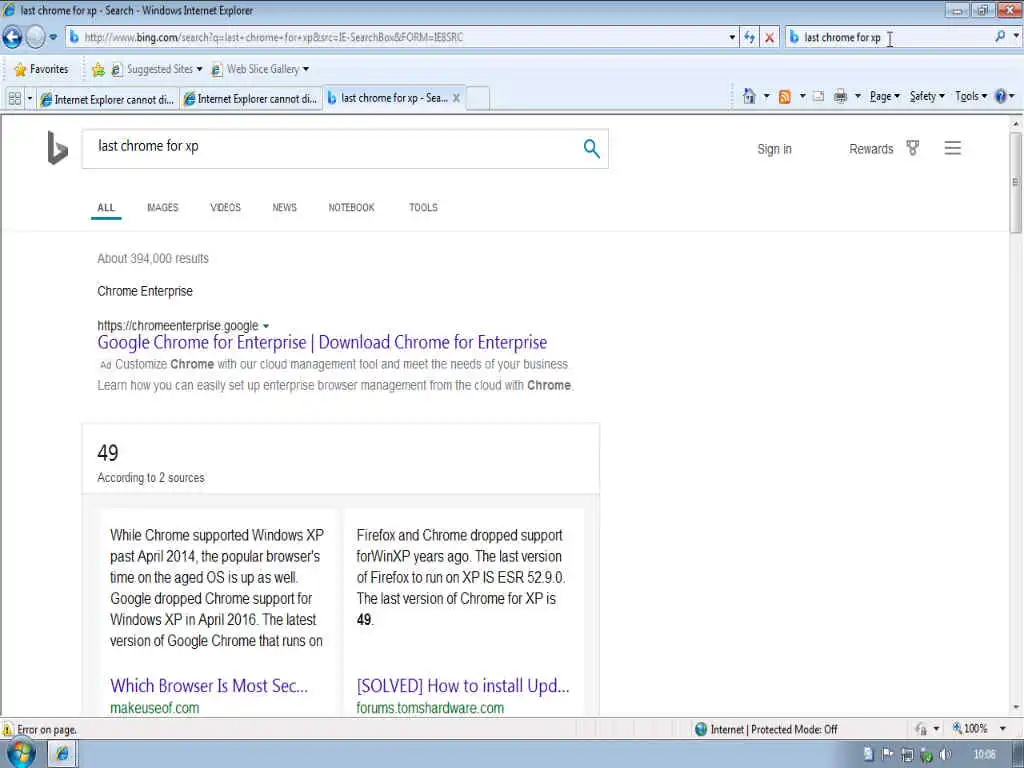Image resolution: width=1024 pixels, height=768 pixels.
Task: Open the Safety menu
Action: coord(927,97)
